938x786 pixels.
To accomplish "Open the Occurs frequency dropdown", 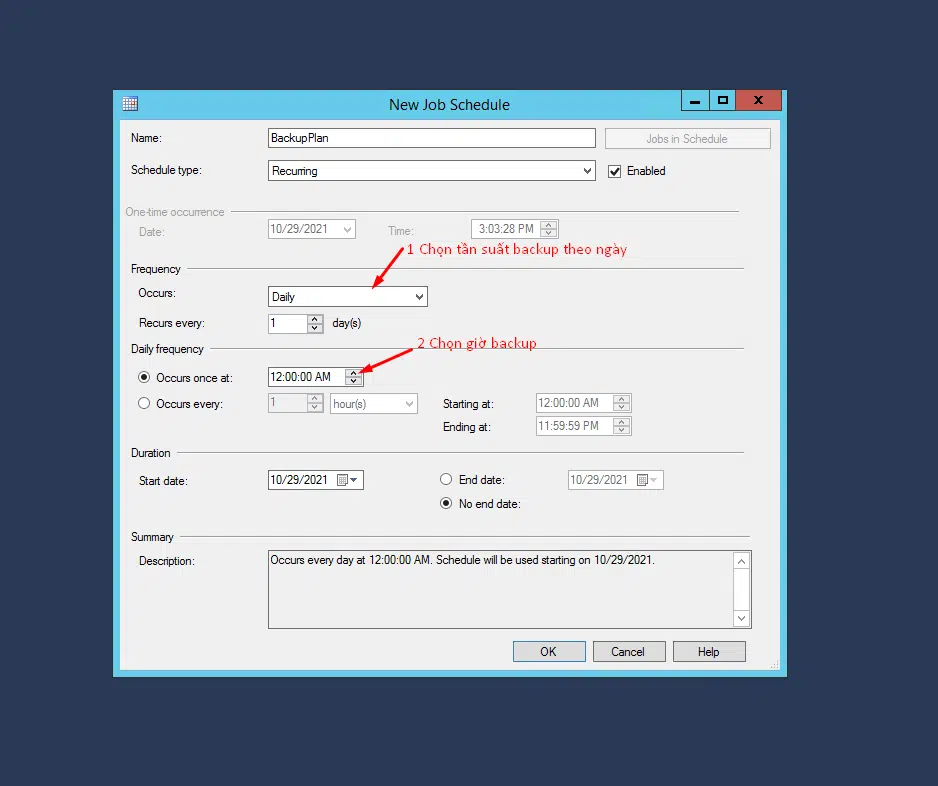I will coord(419,297).
